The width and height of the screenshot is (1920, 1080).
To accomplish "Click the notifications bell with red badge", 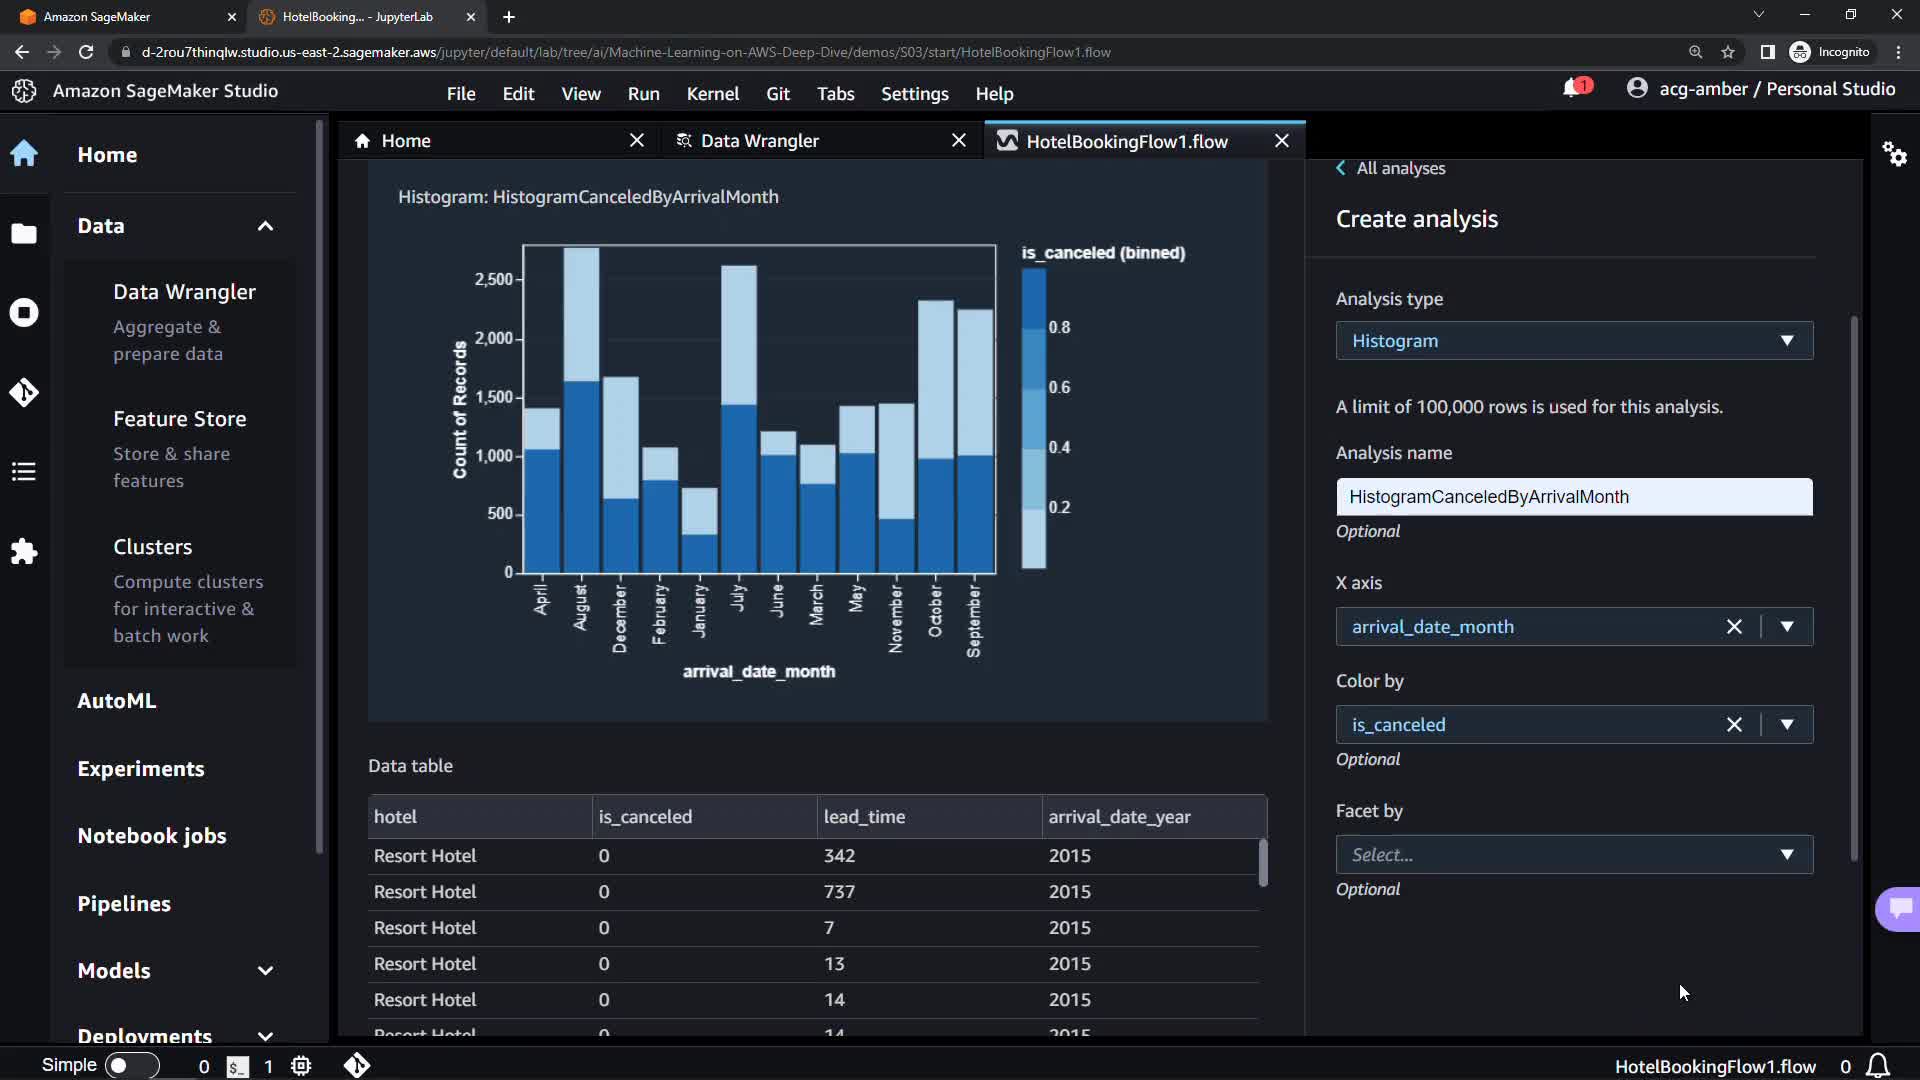I will (1574, 89).
